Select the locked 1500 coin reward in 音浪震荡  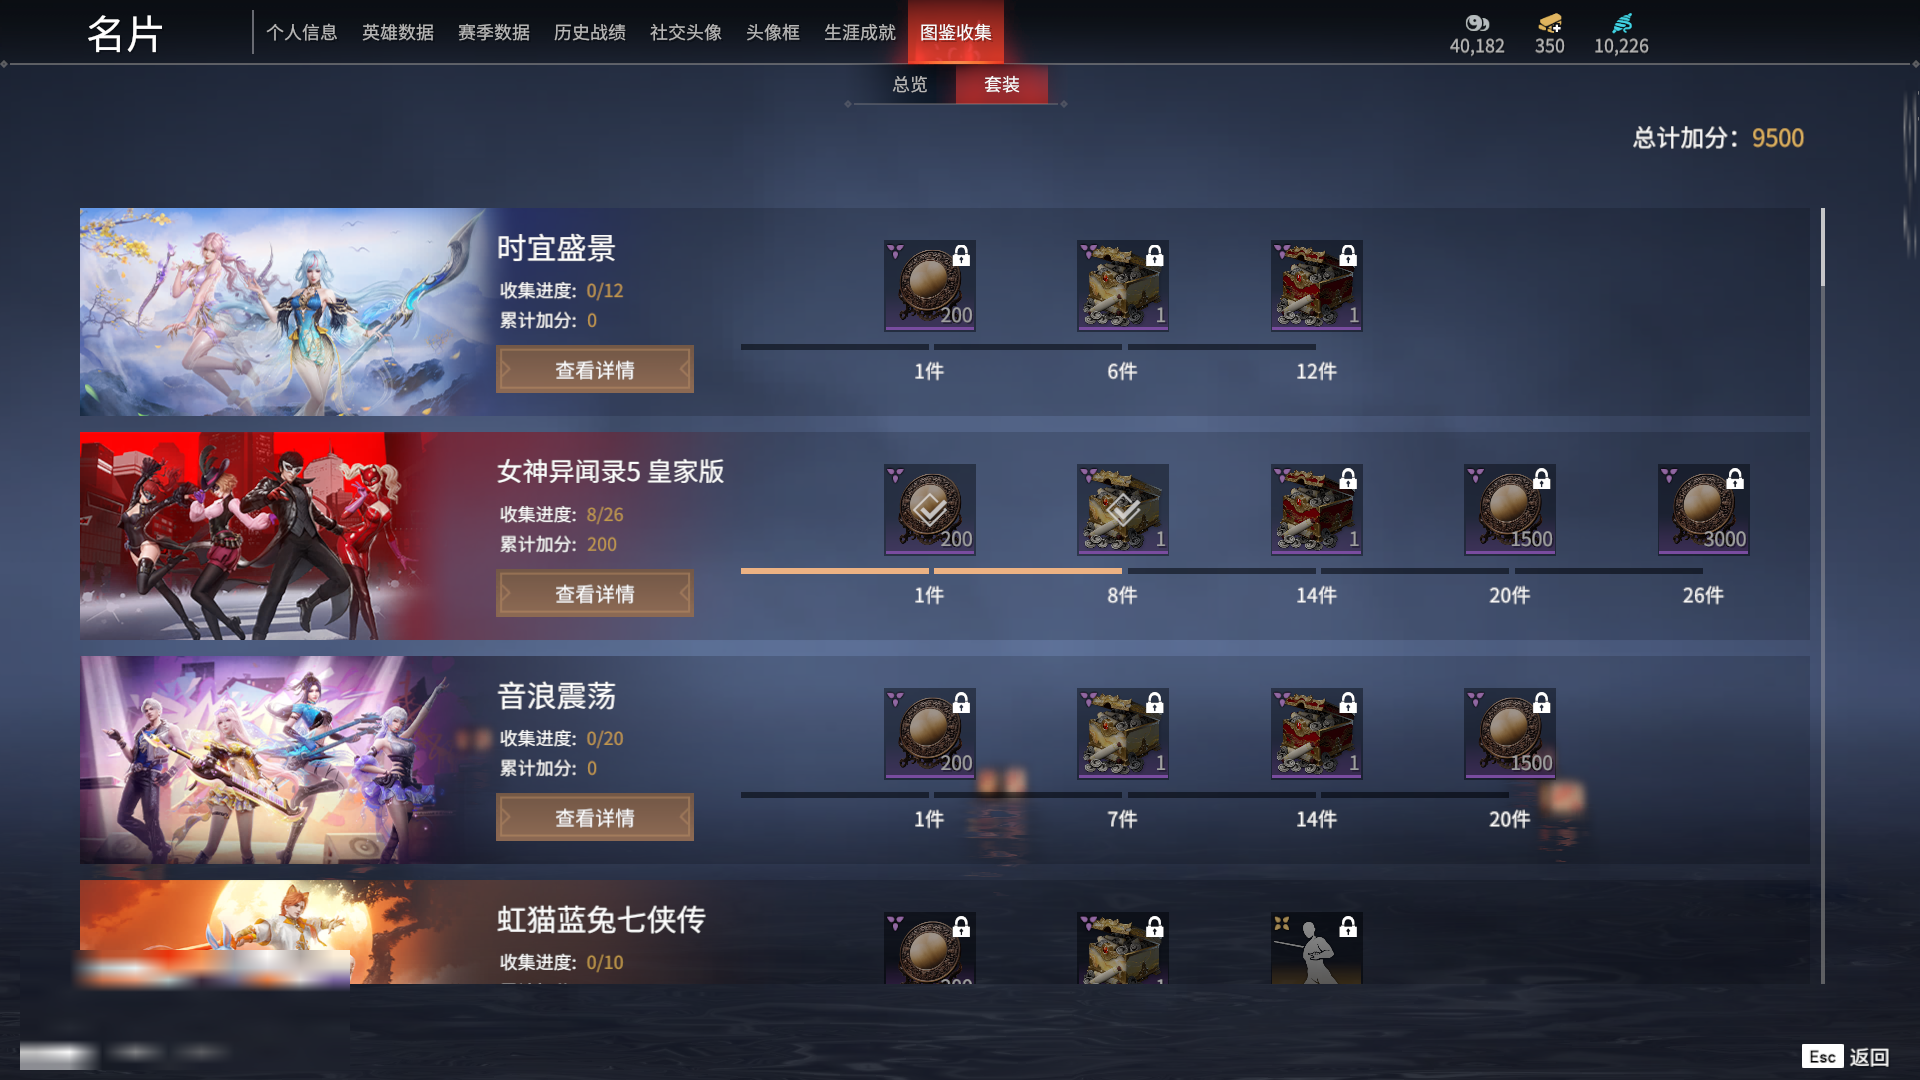tap(1509, 733)
